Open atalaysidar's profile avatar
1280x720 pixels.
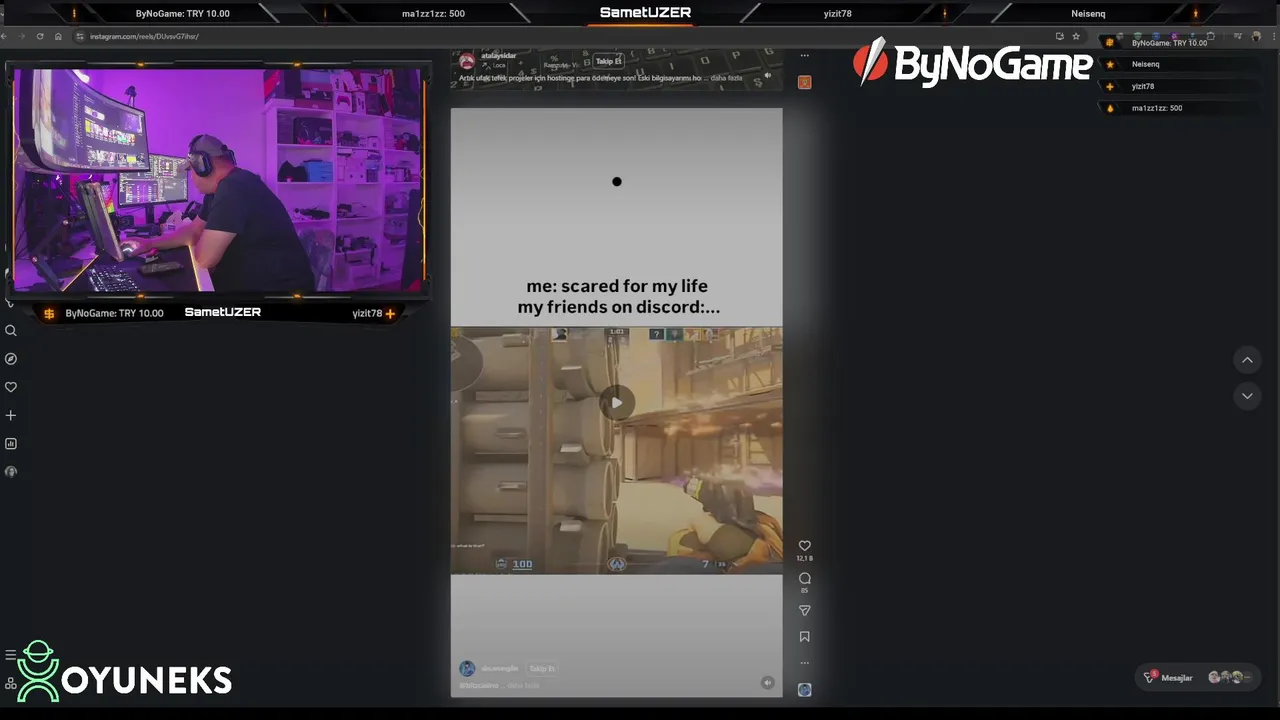click(x=467, y=61)
